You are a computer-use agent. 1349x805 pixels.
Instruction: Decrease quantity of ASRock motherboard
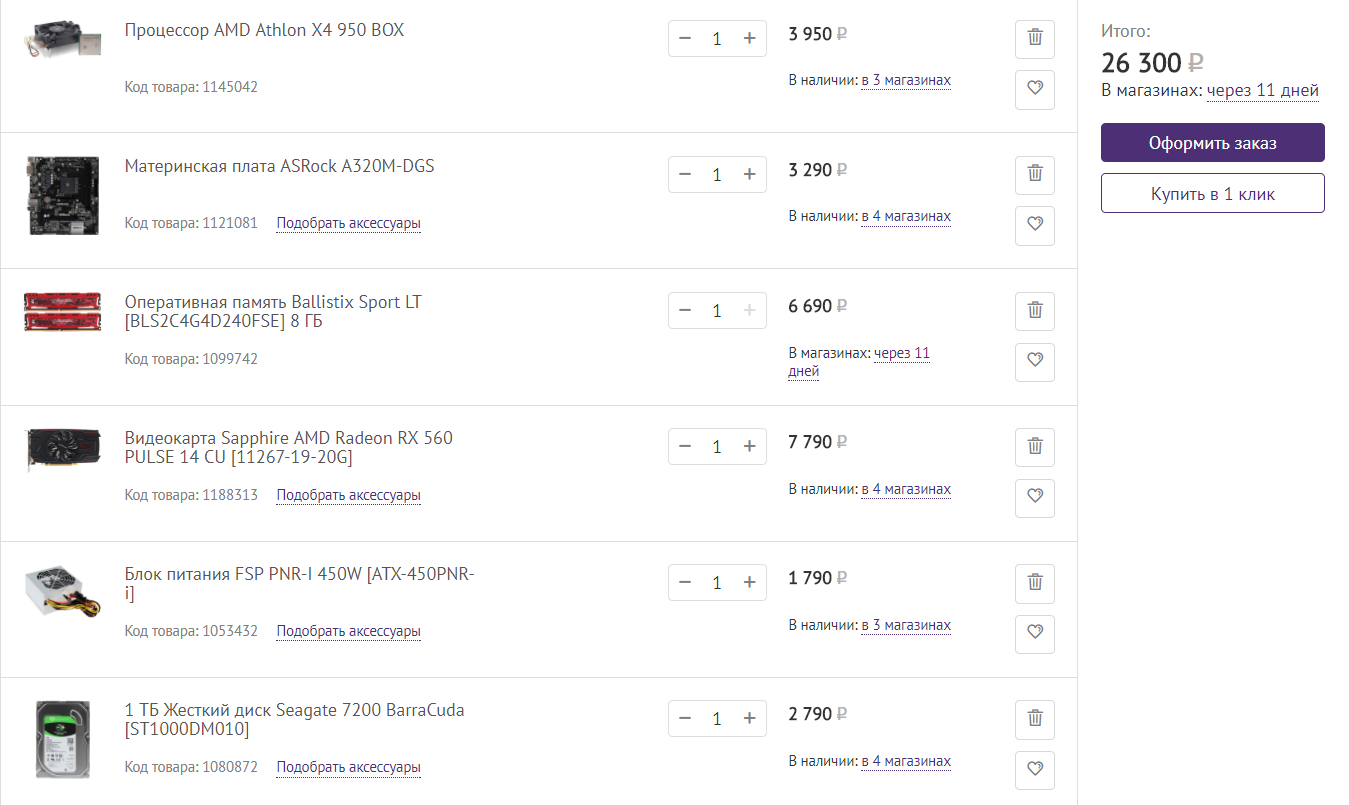click(685, 174)
